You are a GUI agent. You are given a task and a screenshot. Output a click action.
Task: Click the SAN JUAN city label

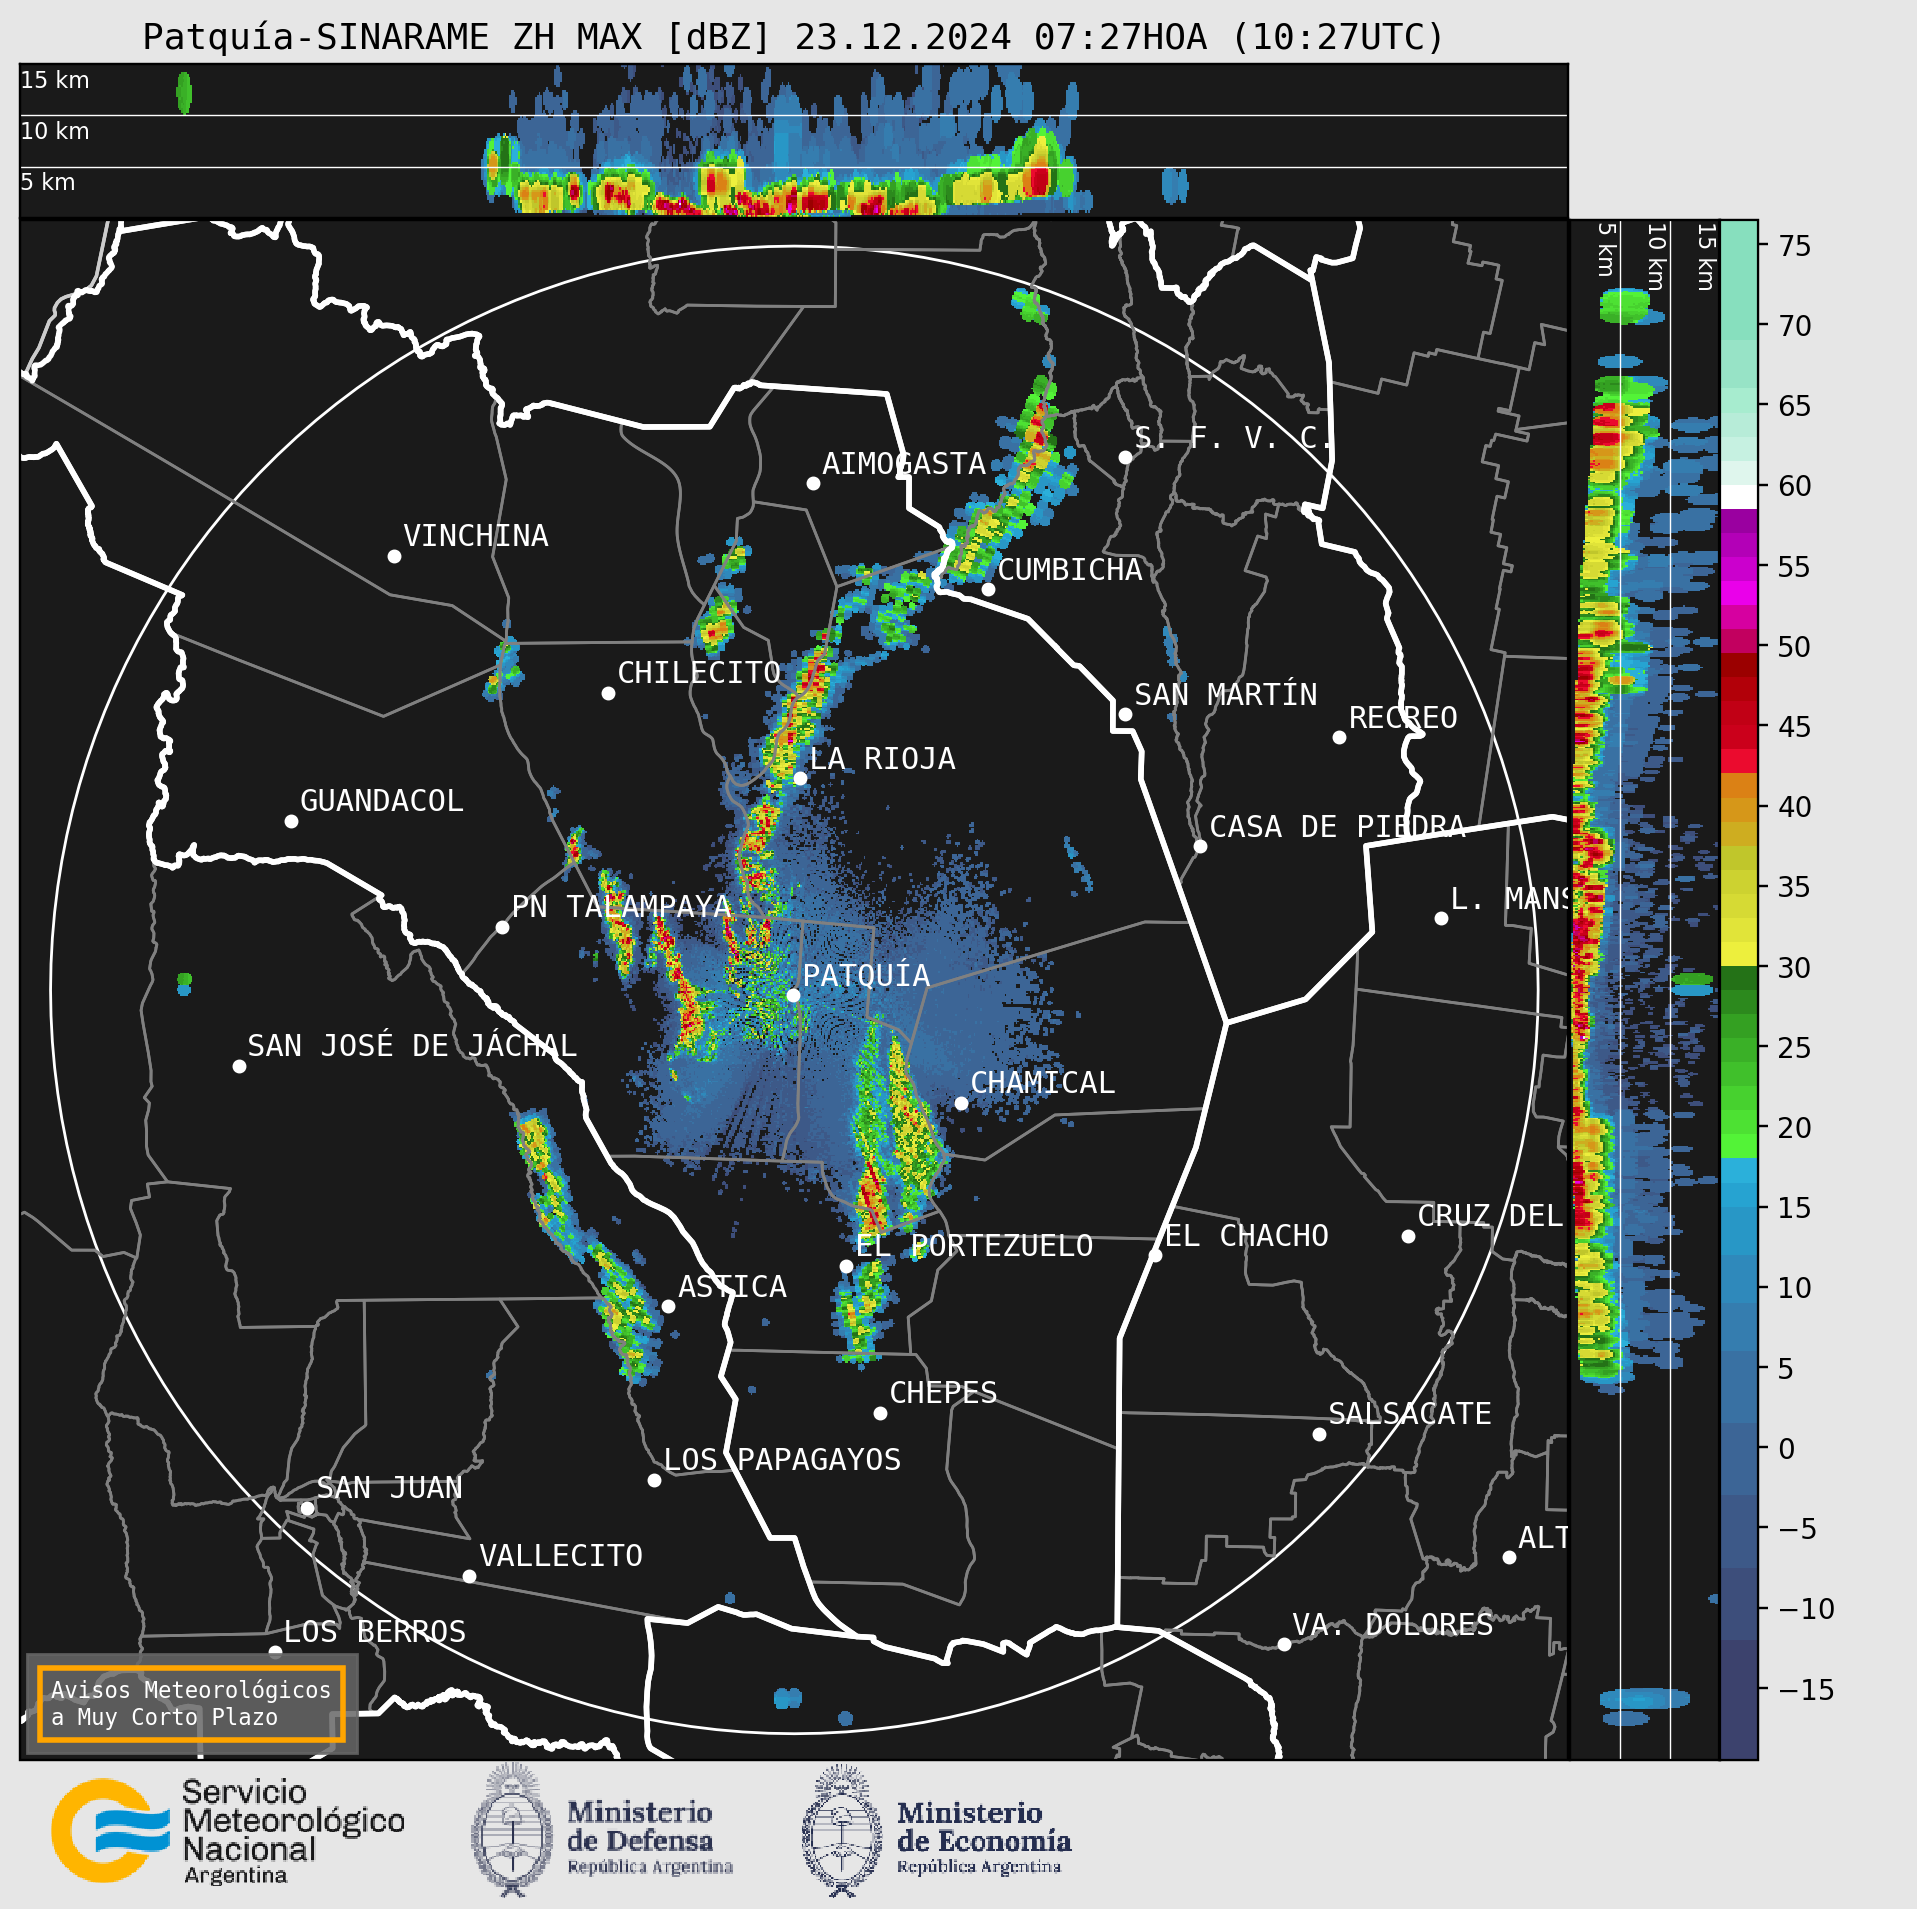[389, 1488]
